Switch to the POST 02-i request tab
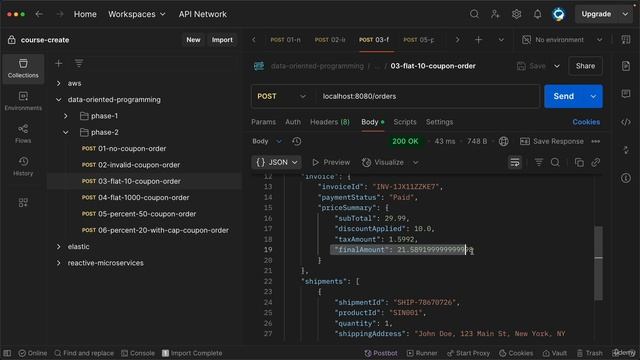 tap(330, 40)
